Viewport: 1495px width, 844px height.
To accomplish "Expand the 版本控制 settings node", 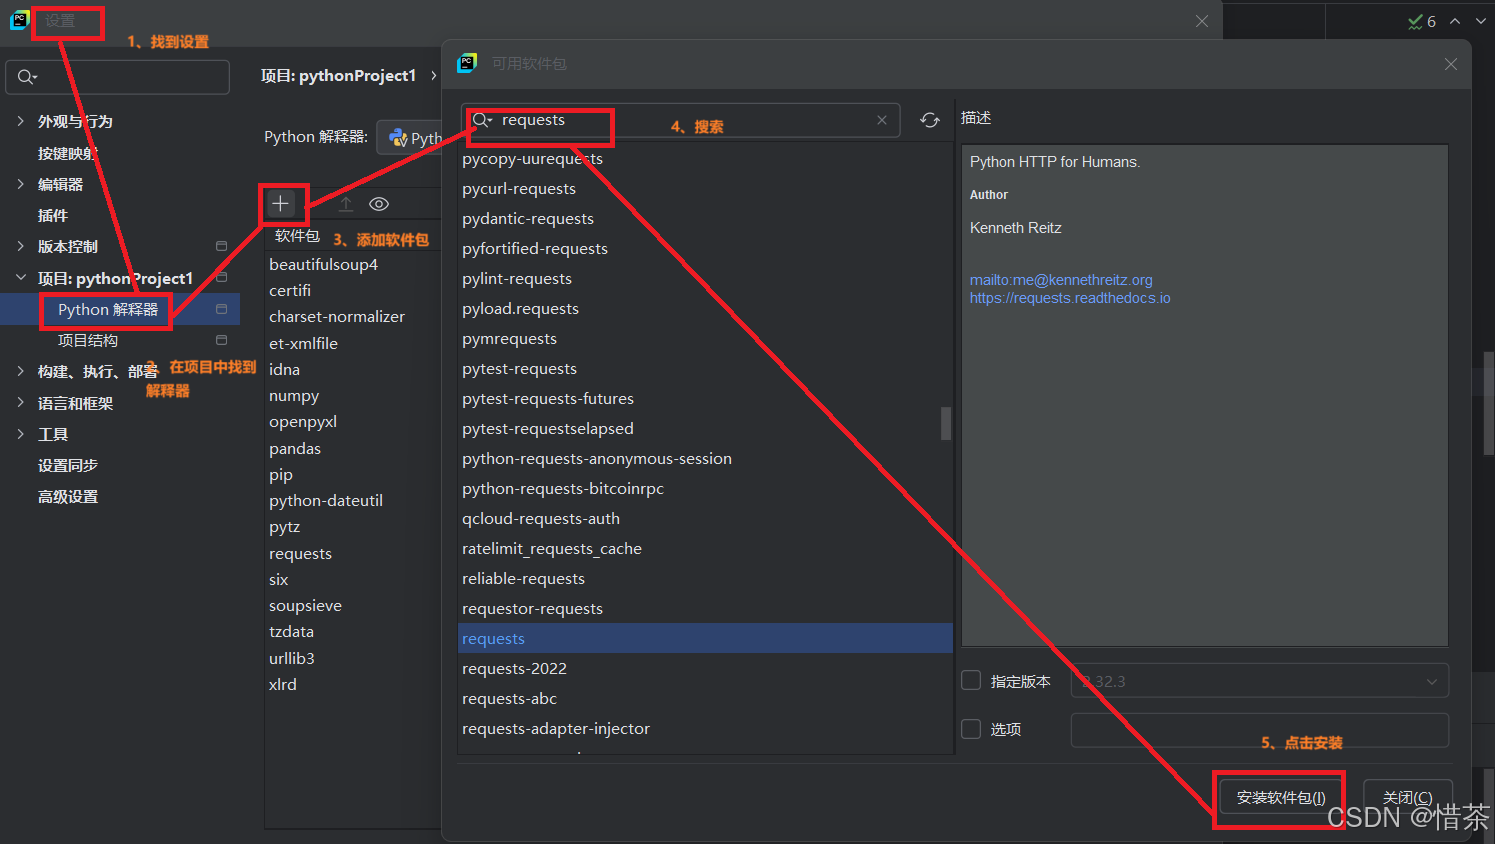I will 20,246.
